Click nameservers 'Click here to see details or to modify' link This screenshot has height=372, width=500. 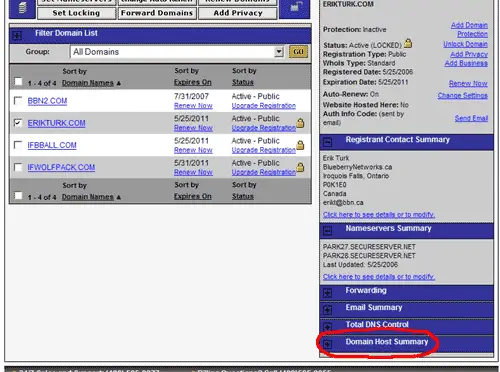[x=379, y=277]
